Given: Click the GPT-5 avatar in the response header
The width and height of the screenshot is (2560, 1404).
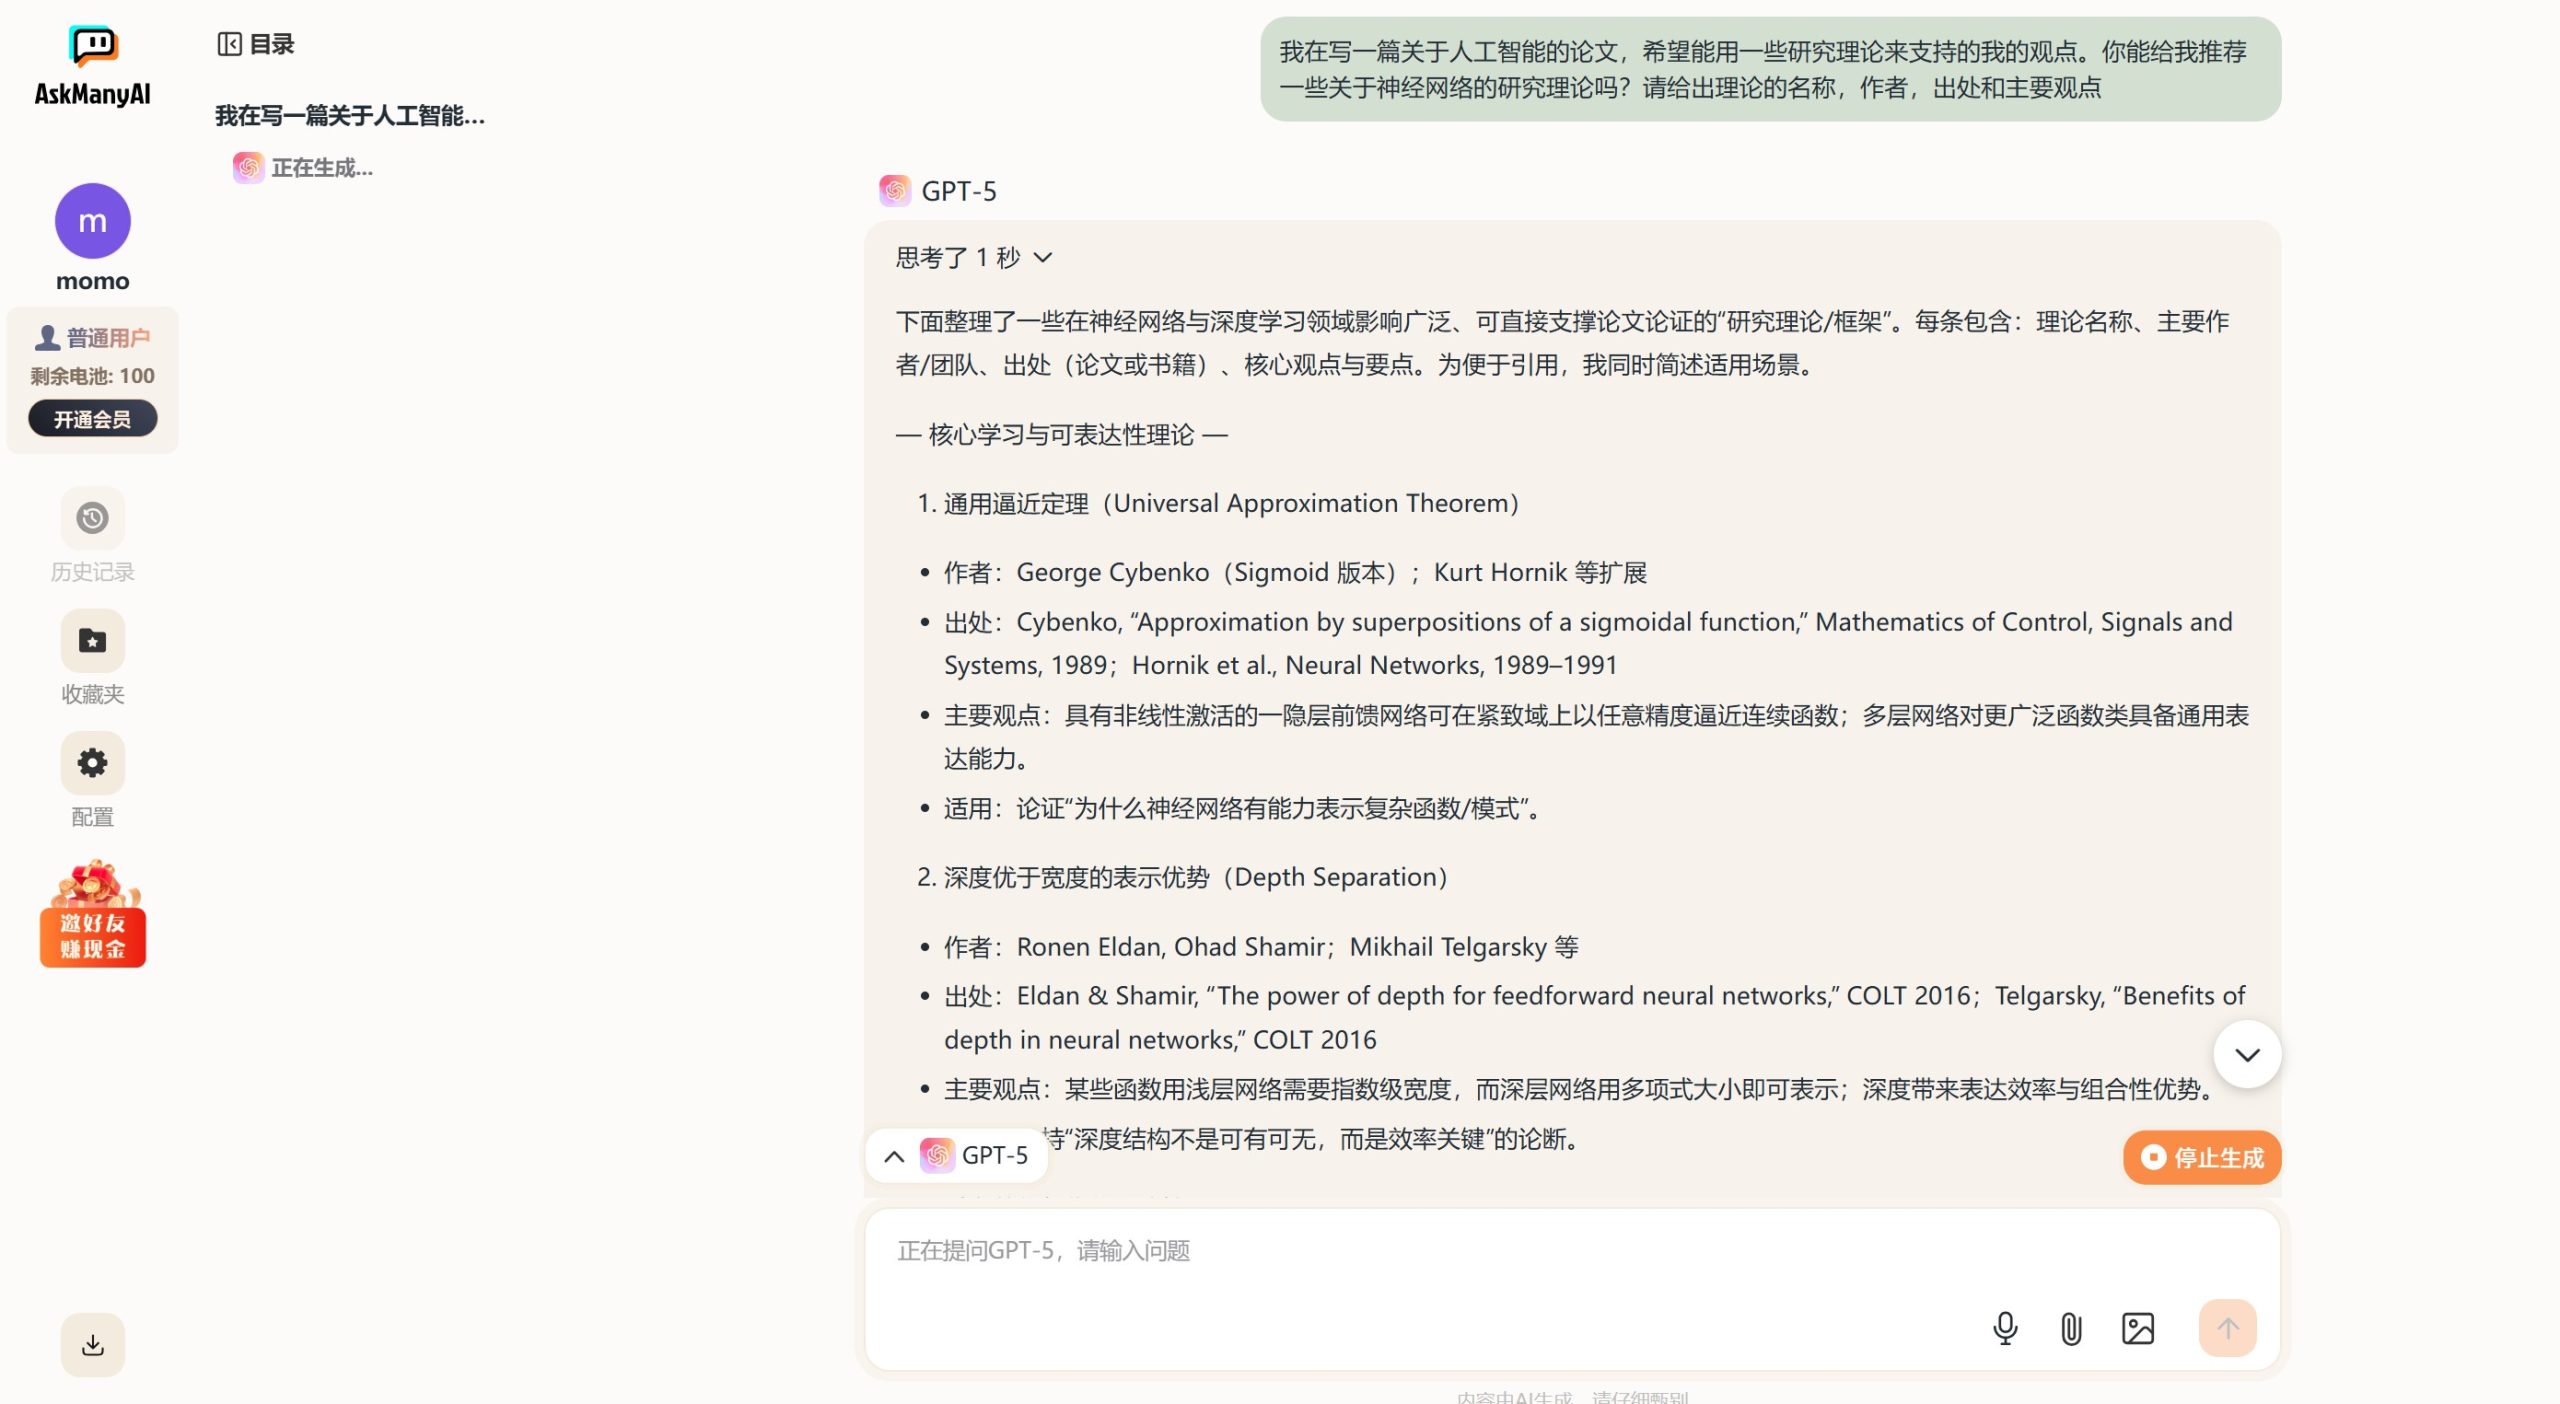Looking at the screenshot, I should [895, 190].
